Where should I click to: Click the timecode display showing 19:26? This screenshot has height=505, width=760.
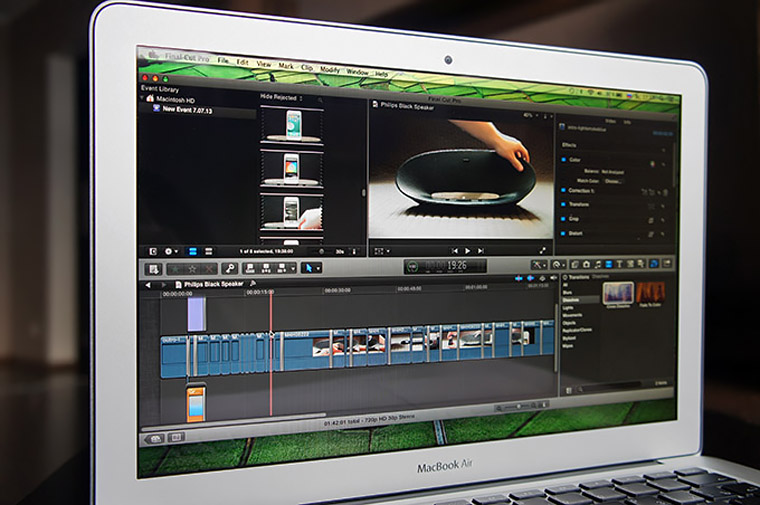tap(445, 266)
